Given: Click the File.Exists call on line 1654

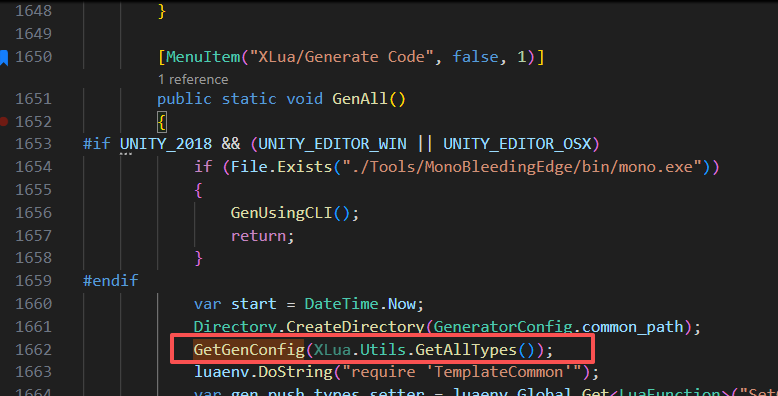Looking at the screenshot, I should [281, 167].
